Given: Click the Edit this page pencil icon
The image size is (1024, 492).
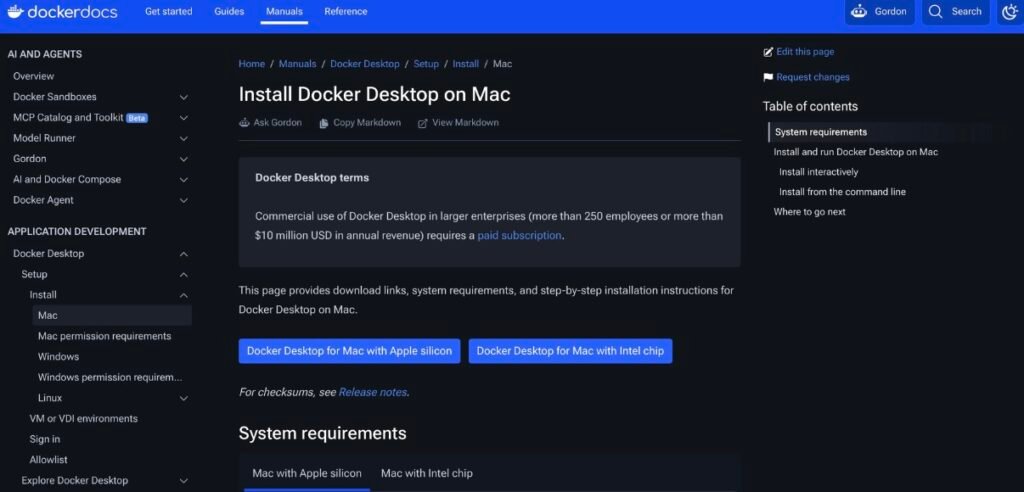Looking at the screenshot, I should pos(768,52).
